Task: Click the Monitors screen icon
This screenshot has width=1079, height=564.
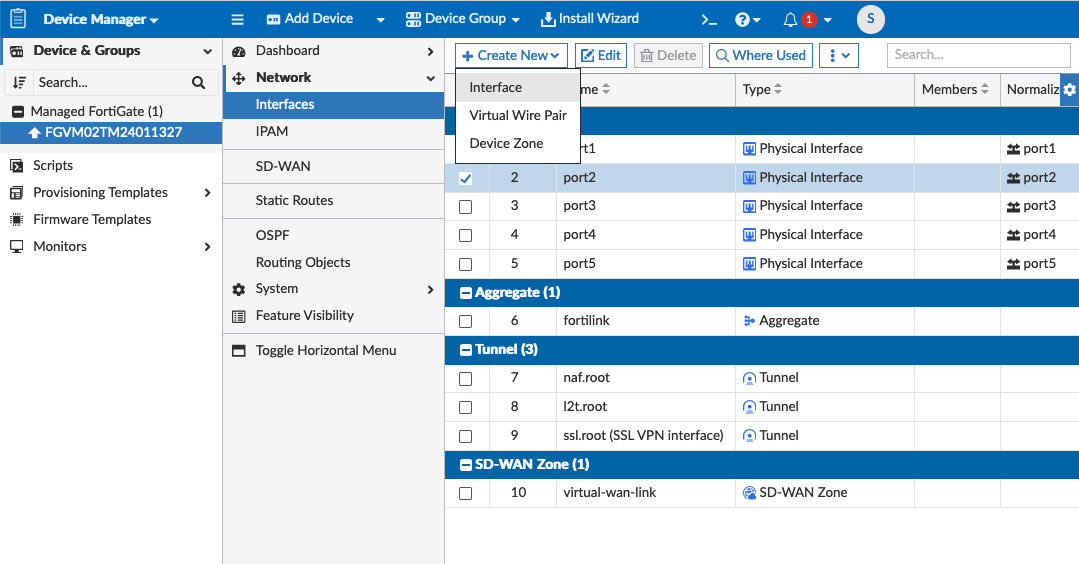Action: (x=17, y=247)
